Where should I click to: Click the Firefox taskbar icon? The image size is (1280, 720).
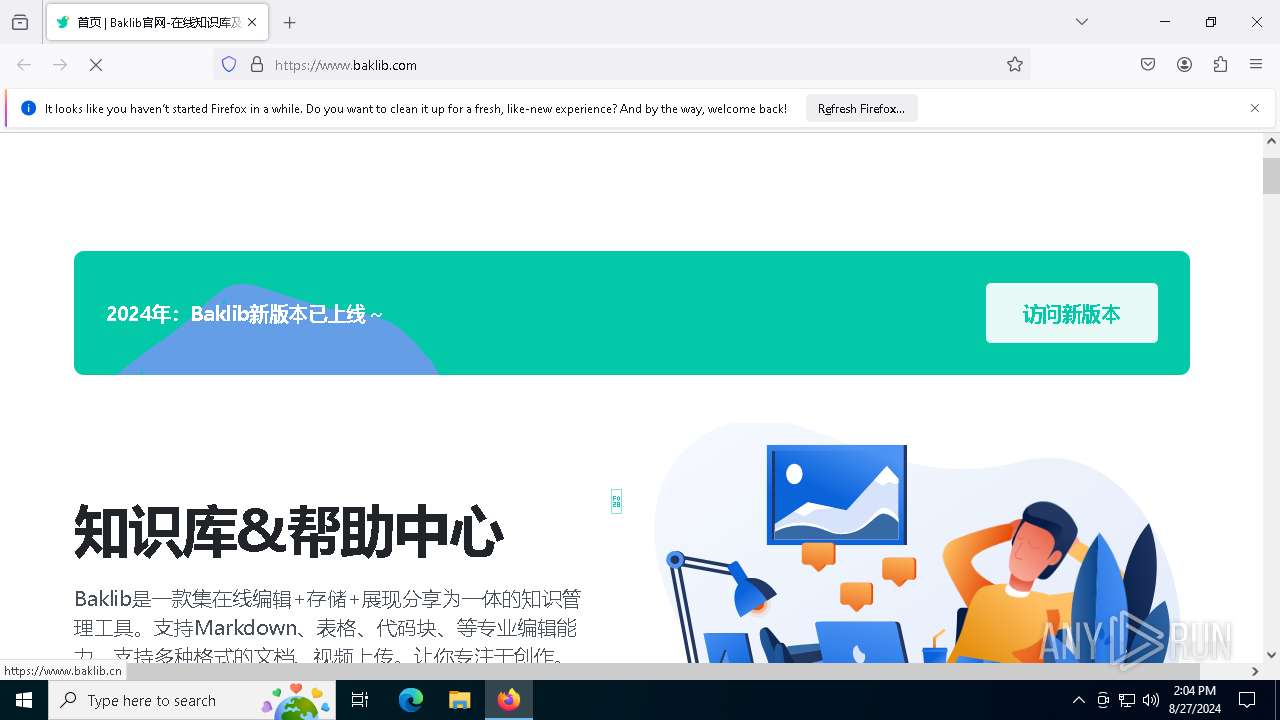[x=509, y=700]
